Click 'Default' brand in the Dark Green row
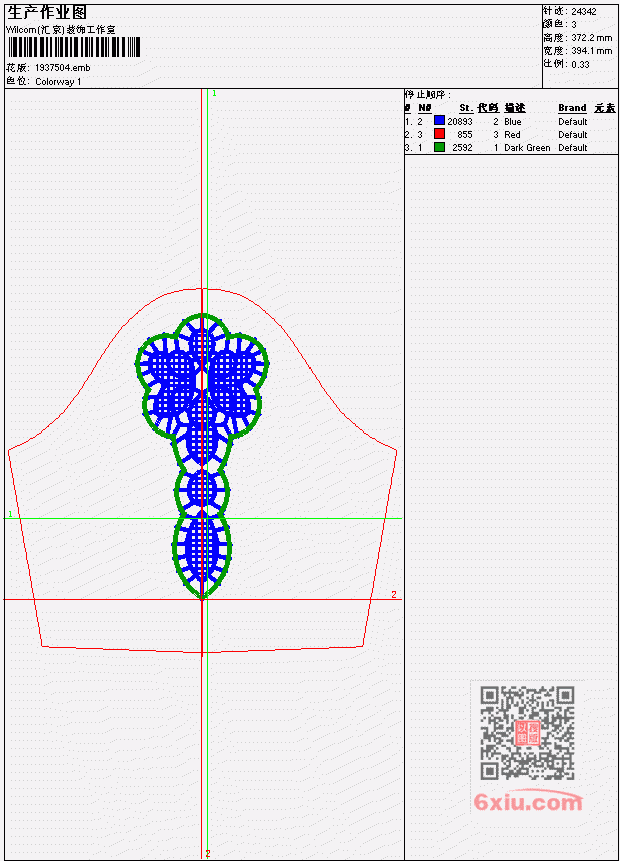 (x=573, y=148)
